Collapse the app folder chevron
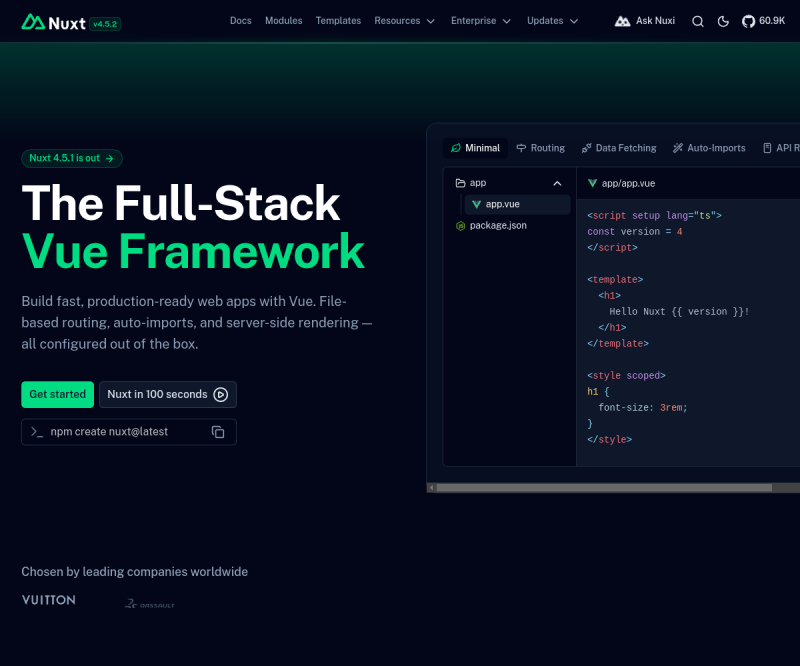The width and height of the screenshot is (800, 666). [x=557, y=183]
